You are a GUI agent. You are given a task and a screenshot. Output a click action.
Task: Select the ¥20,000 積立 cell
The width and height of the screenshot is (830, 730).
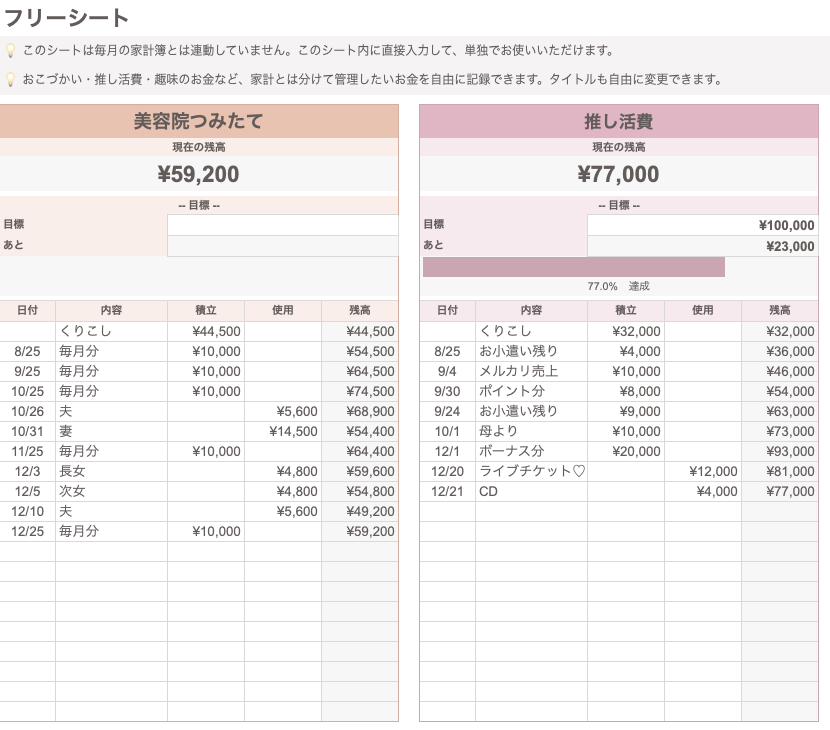click(x=626, y=452)
